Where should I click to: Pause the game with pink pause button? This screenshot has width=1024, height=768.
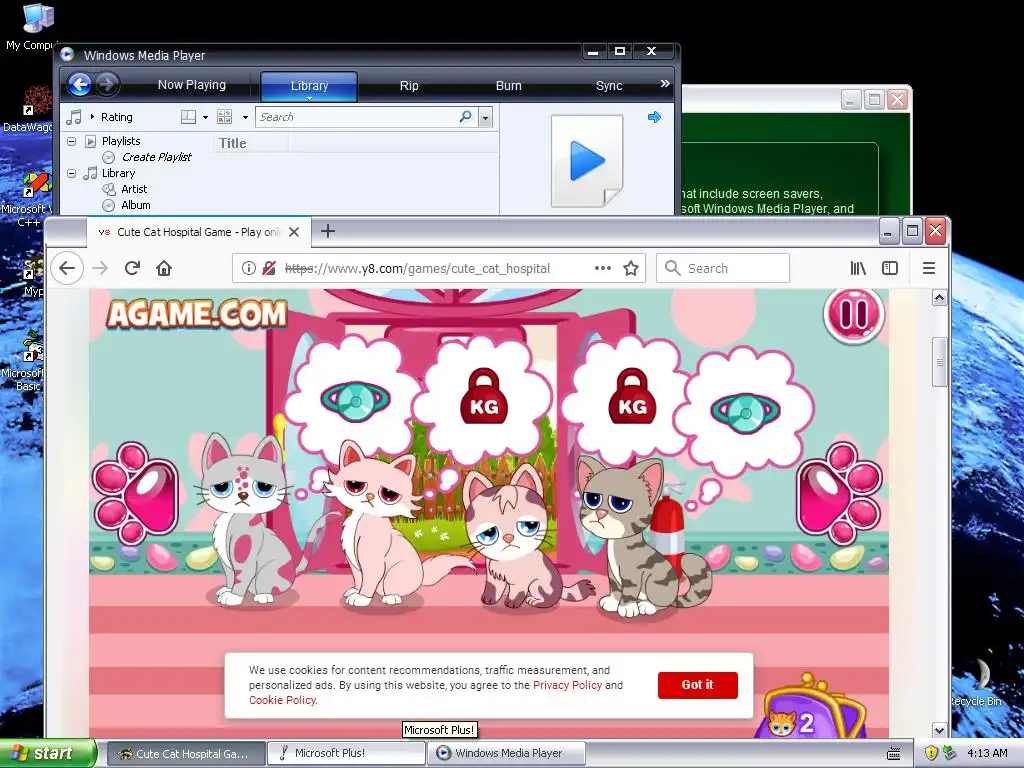(854, 314)
